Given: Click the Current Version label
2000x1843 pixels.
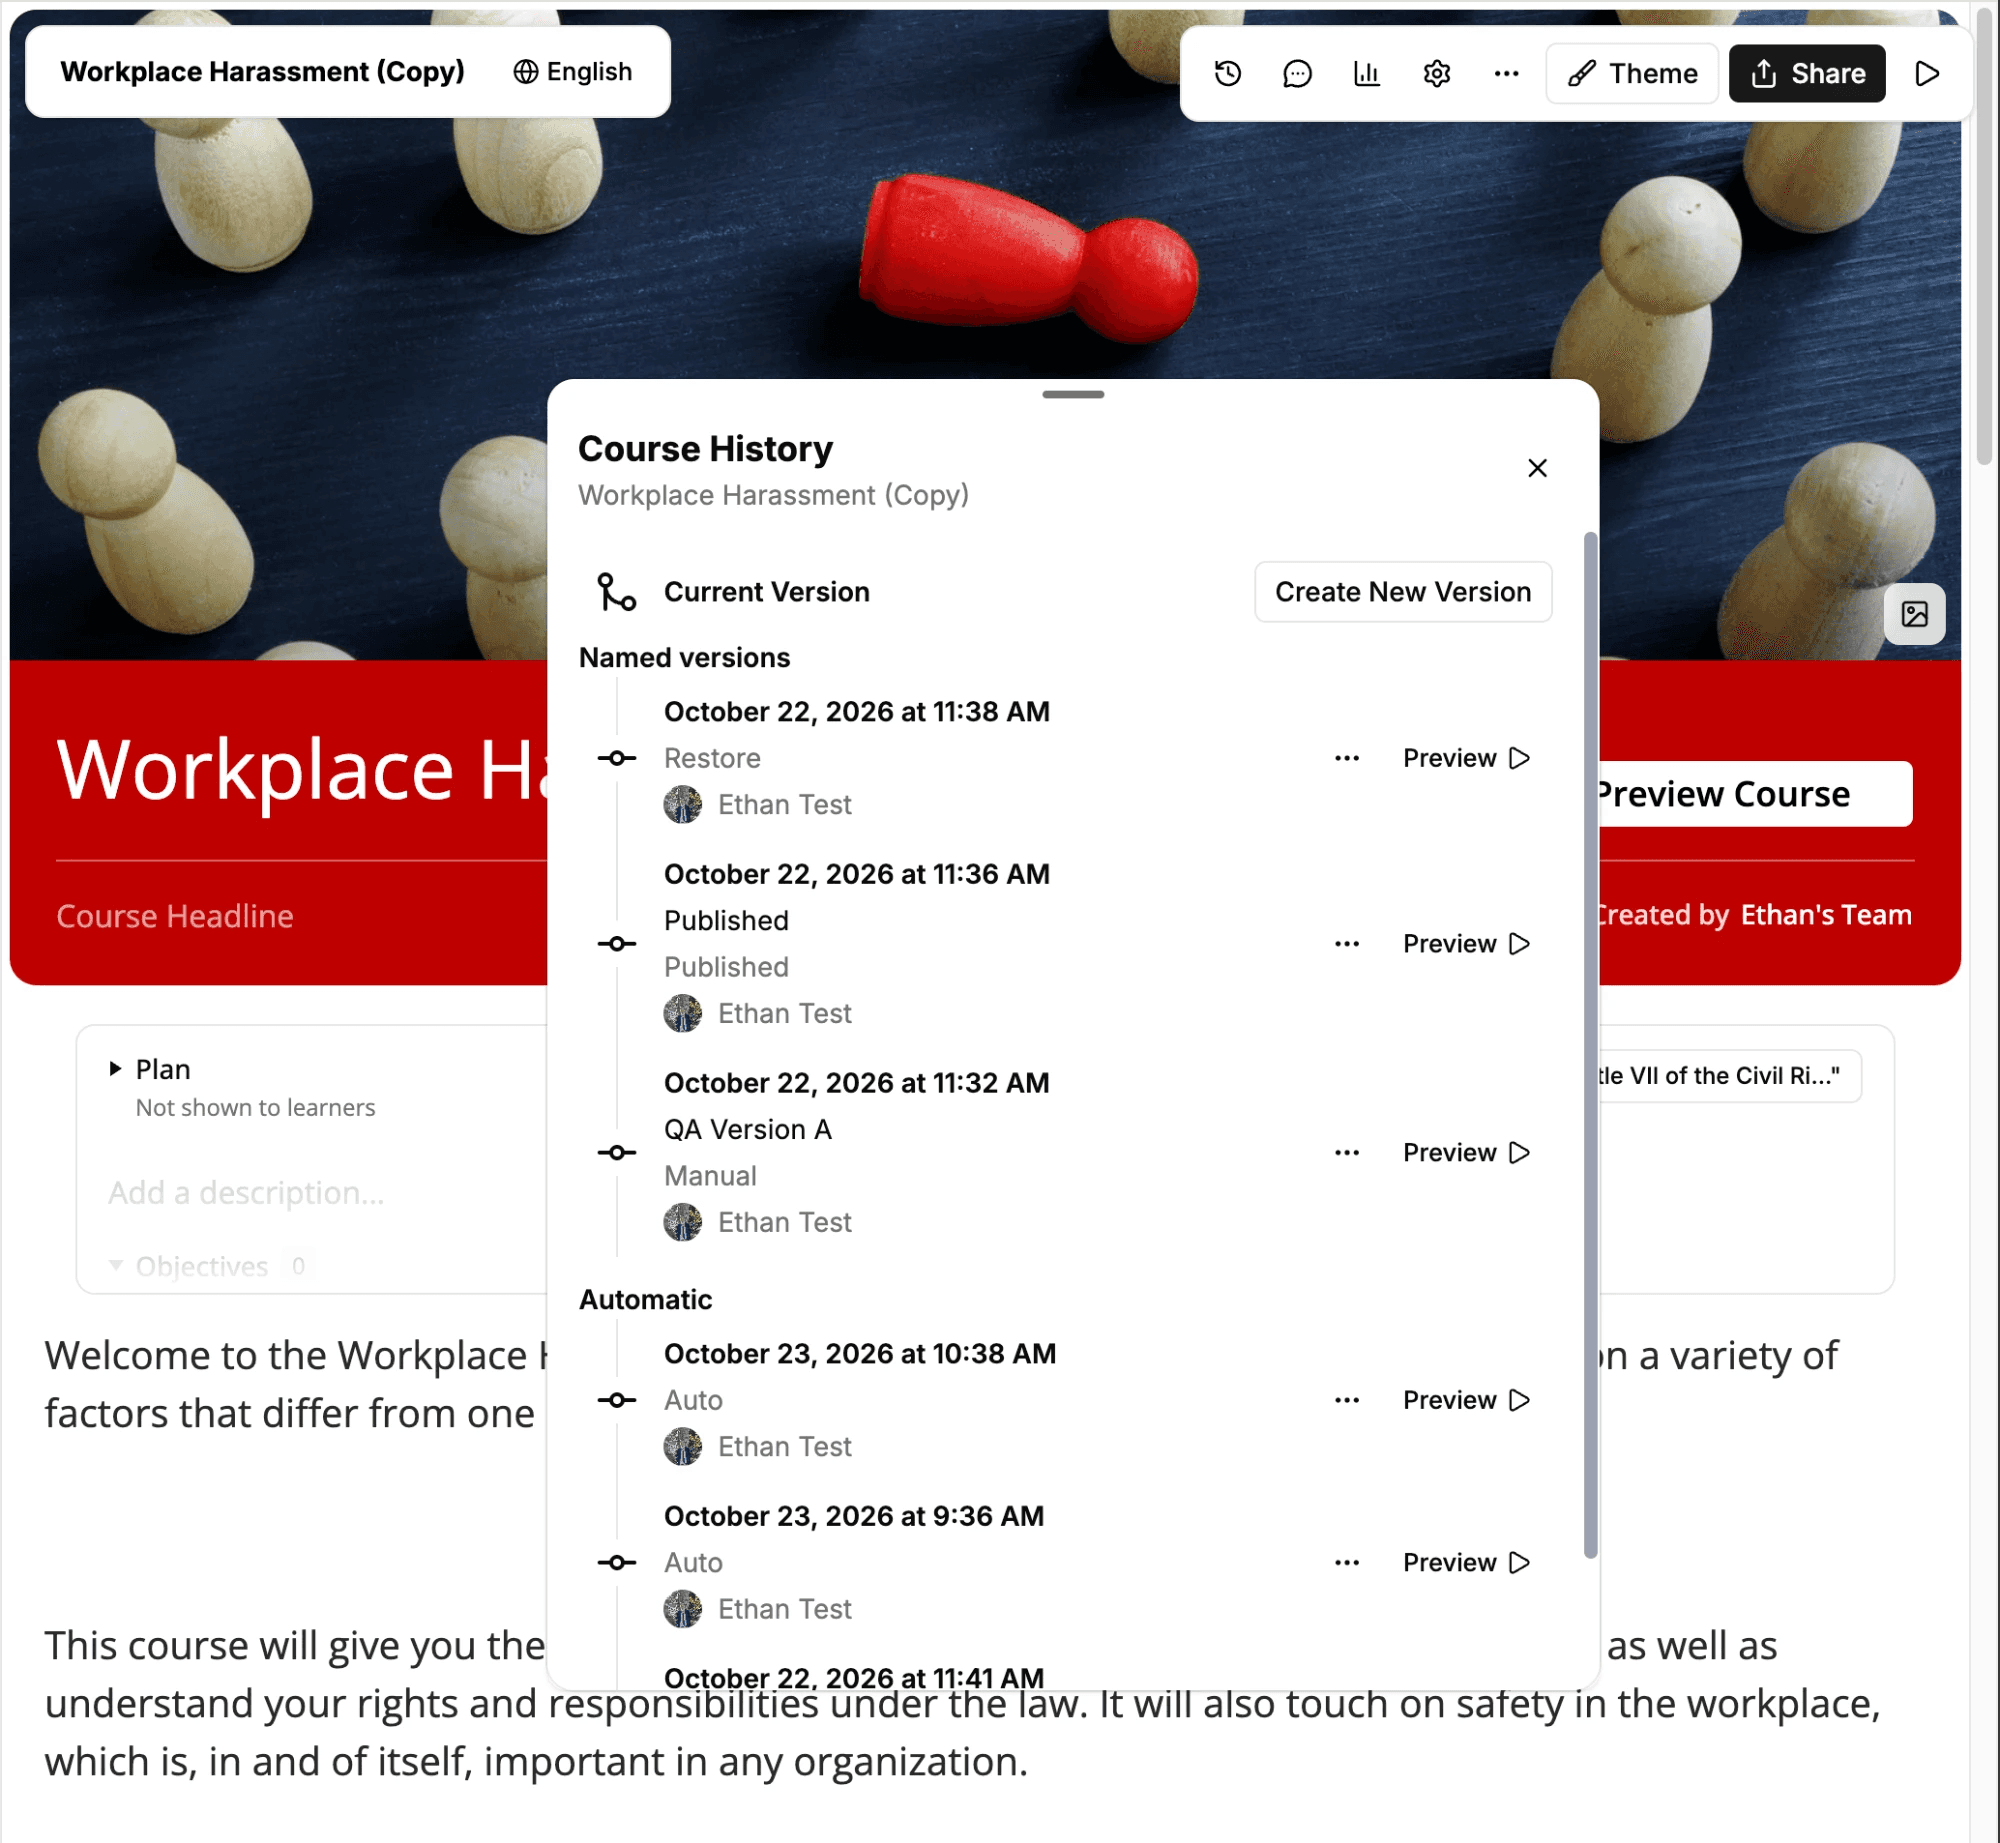Looking at the screenshot, I should pos(767,592).
